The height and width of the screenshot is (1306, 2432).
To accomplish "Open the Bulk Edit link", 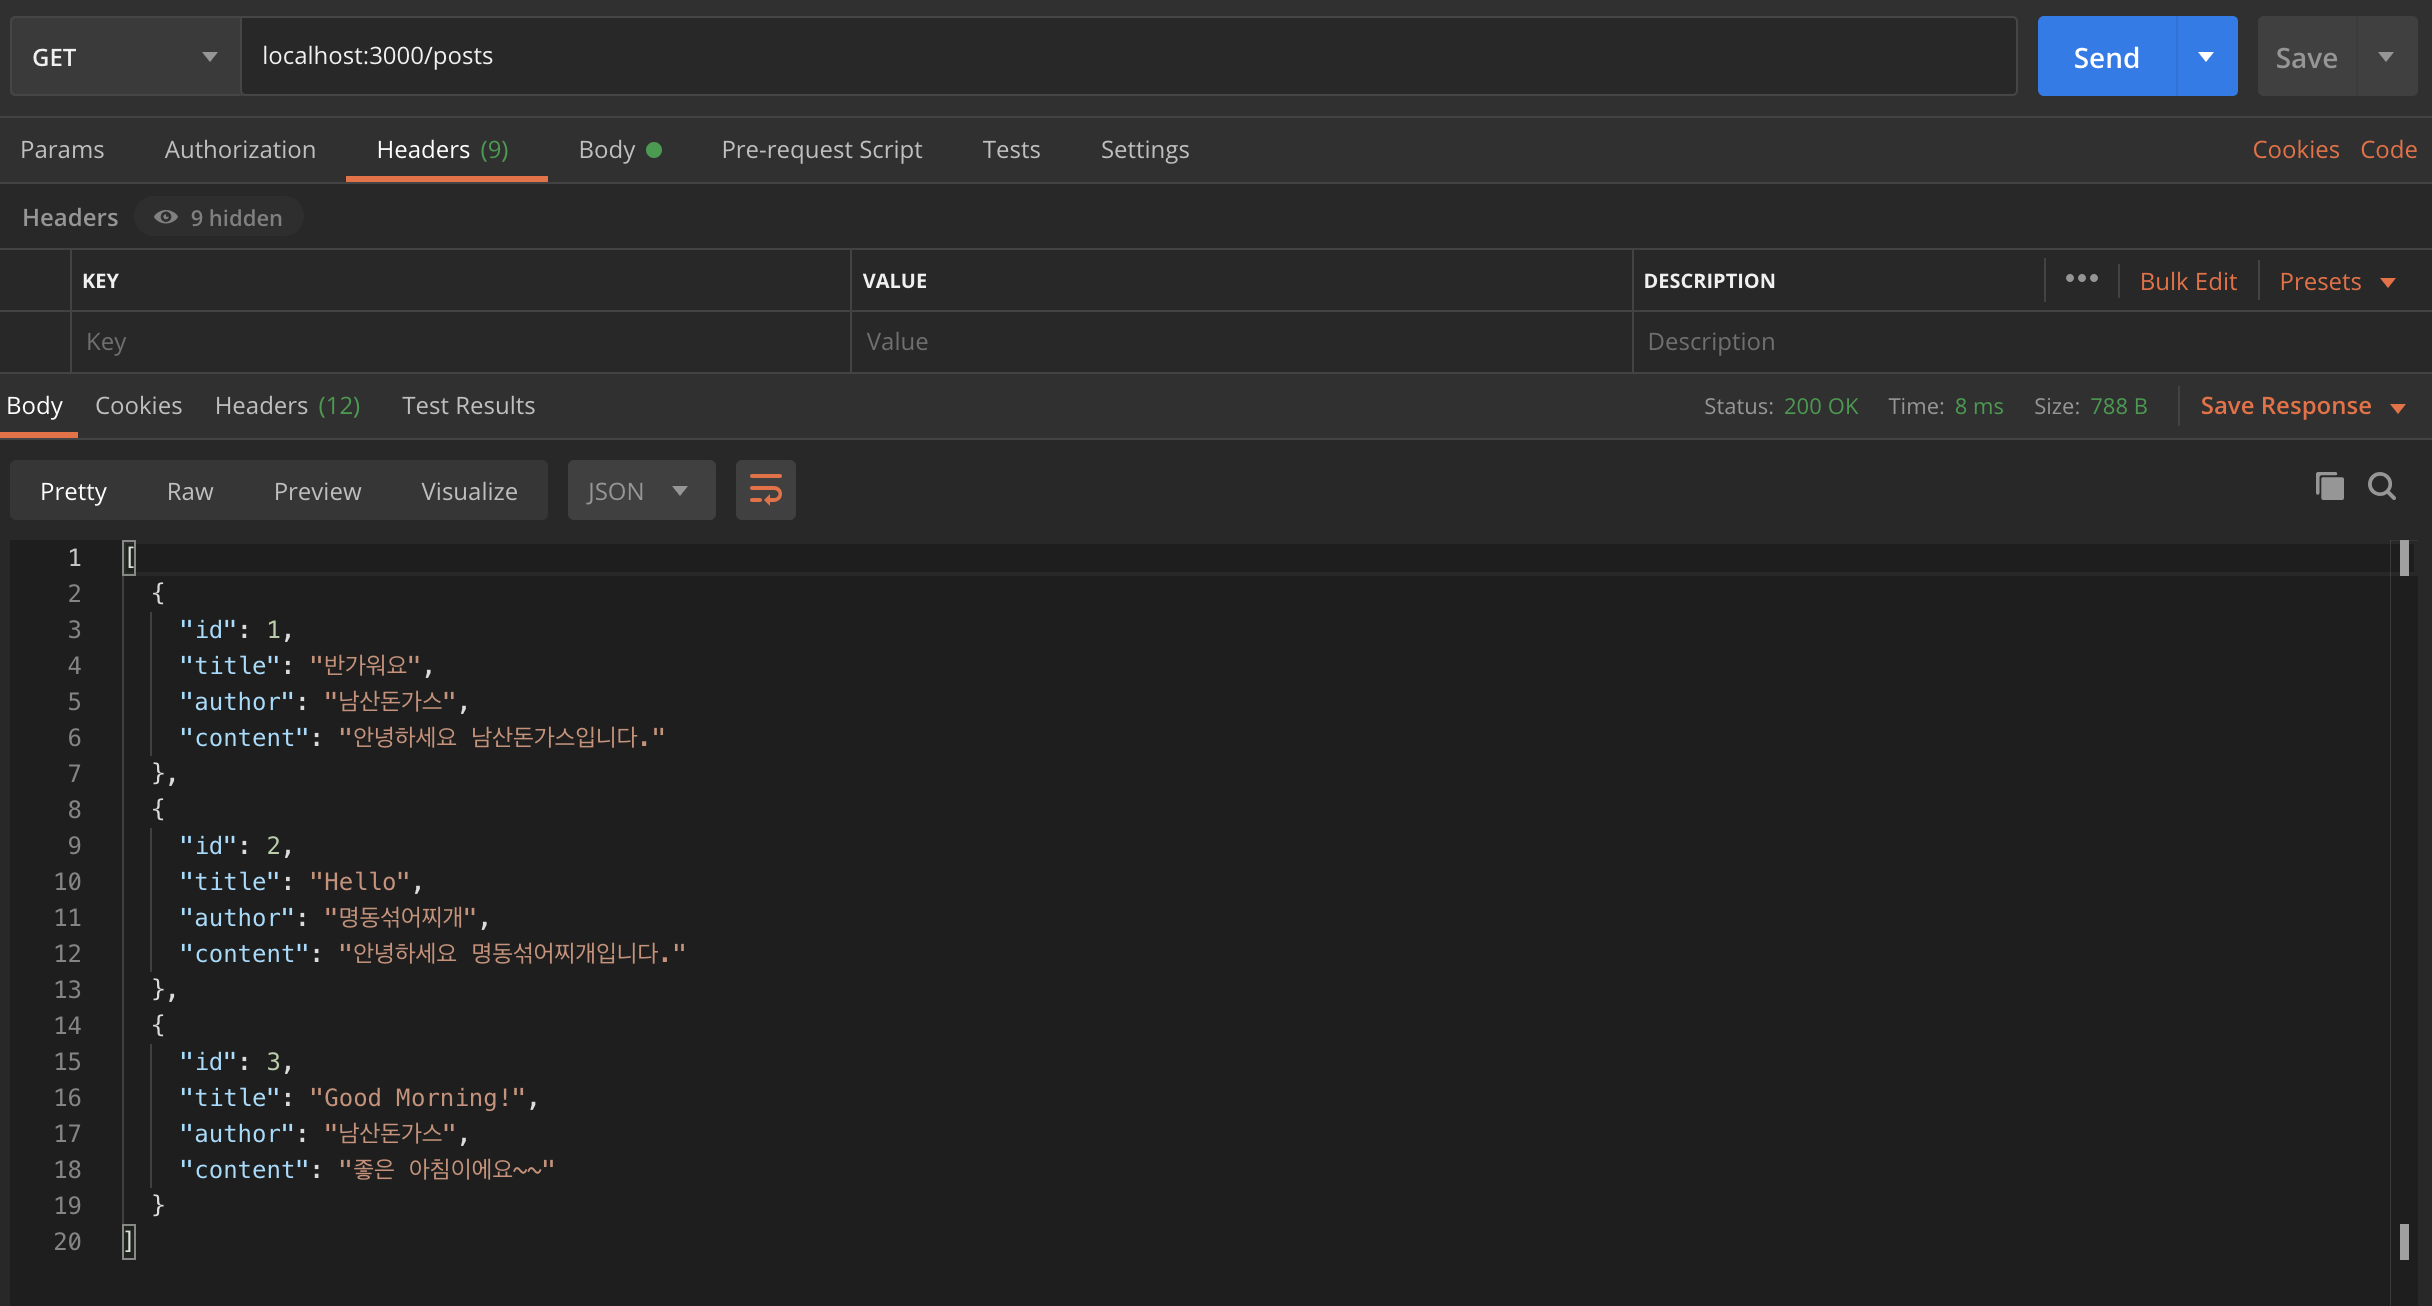I will pyautogui.click(x=2187, y=282).
